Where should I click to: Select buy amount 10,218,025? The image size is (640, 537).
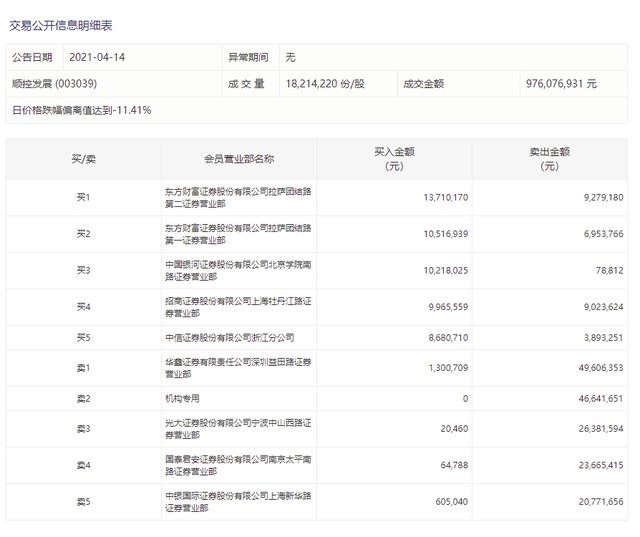tap(445, 270)
